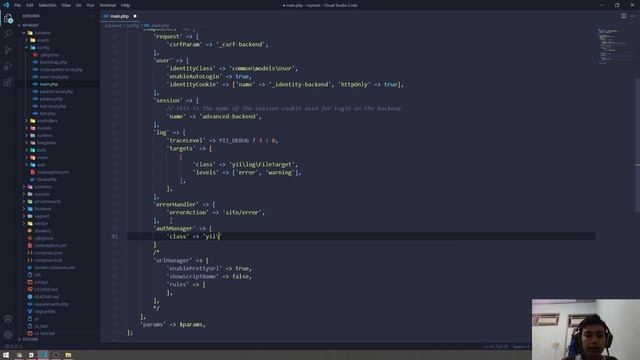Open the Manage gear icon

coord(8,335)
